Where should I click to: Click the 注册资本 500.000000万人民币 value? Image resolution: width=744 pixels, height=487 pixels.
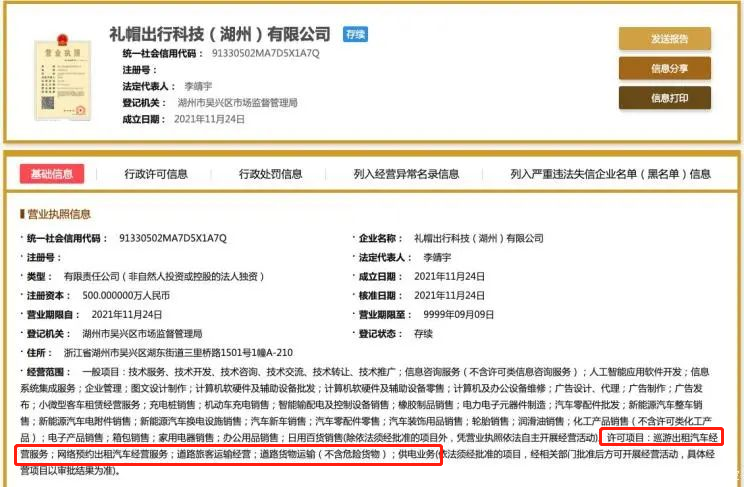coord(125,296)
